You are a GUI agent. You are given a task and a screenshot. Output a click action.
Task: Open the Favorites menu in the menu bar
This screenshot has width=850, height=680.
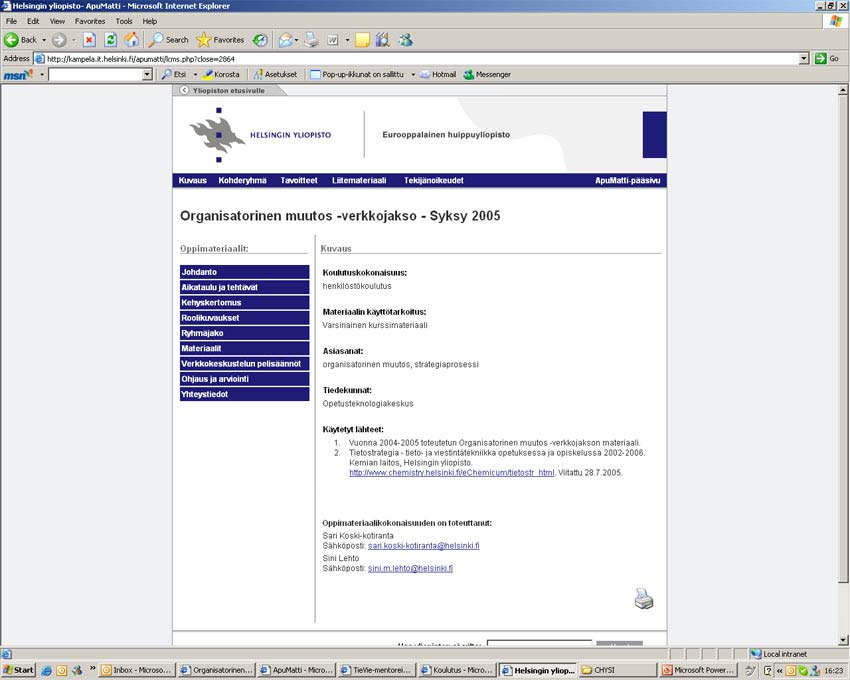coord(90,21)
